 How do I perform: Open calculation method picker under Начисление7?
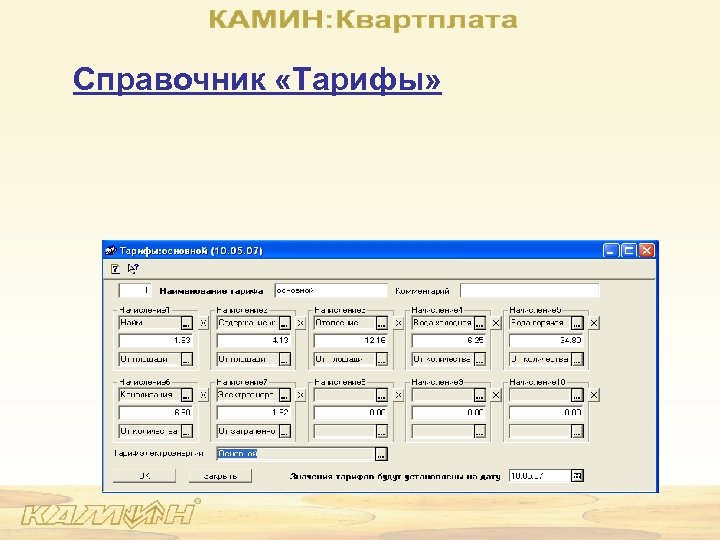coord(285,431)
